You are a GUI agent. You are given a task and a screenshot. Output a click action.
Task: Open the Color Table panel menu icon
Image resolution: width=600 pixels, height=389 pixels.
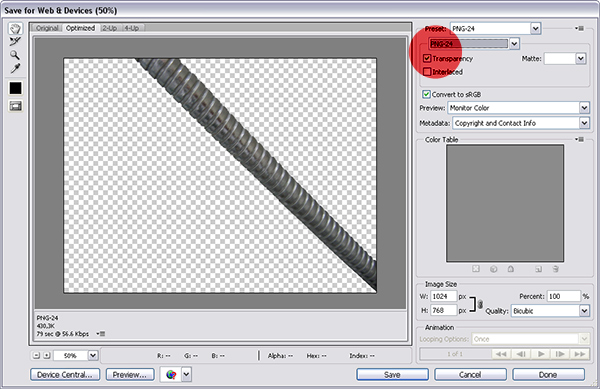click(x=579, y=140)
